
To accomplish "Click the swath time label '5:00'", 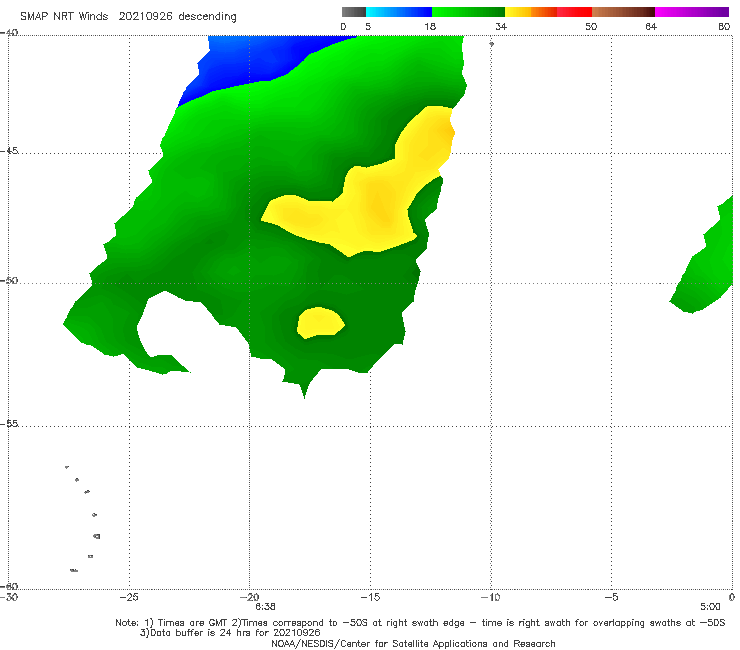I will pyautogui.click(x=710, y=607).
